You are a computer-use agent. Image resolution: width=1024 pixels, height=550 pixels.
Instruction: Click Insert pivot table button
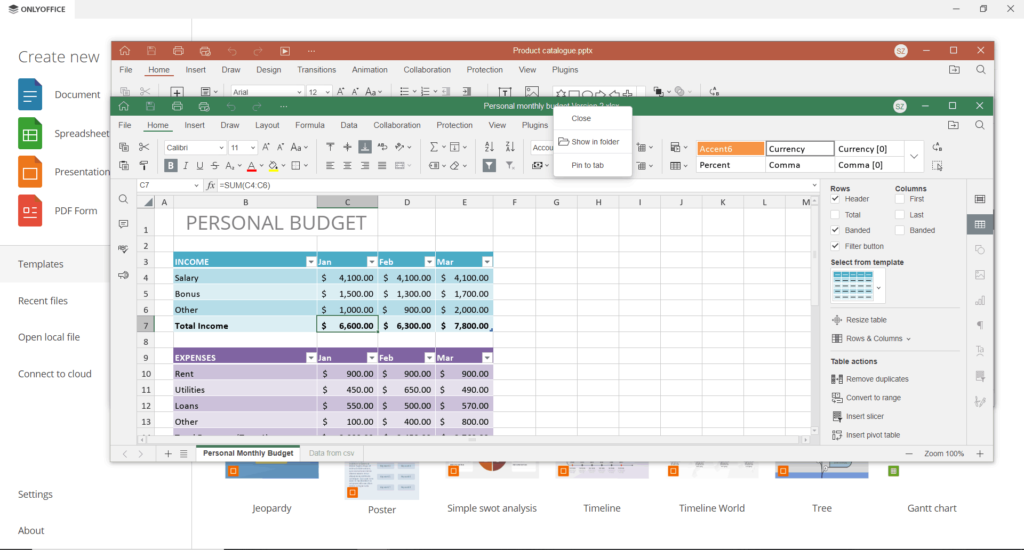(x=872, y=435)
